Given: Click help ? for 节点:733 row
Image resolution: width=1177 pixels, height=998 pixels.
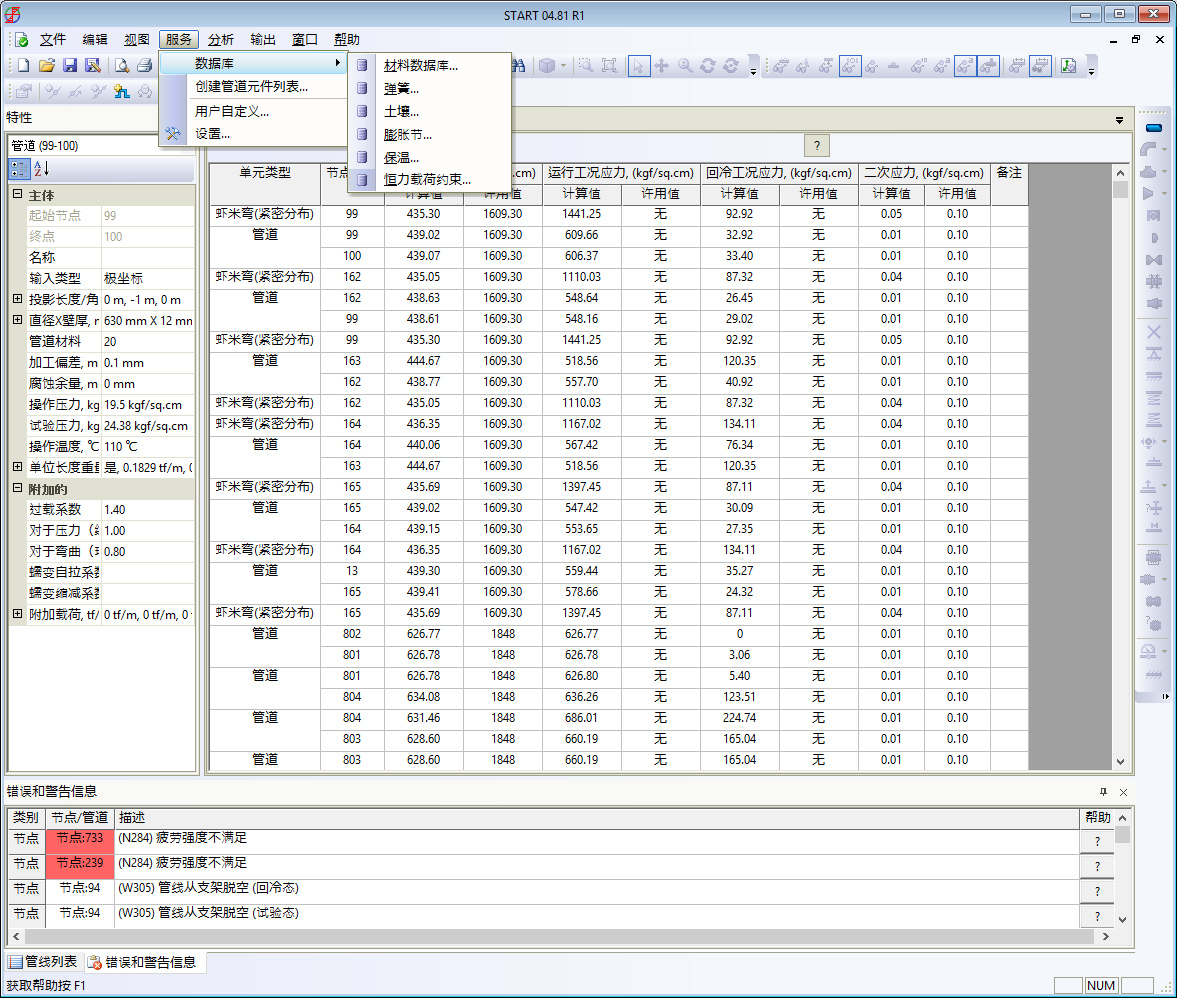Looking at the screenshot, I should pos(1097,841).
